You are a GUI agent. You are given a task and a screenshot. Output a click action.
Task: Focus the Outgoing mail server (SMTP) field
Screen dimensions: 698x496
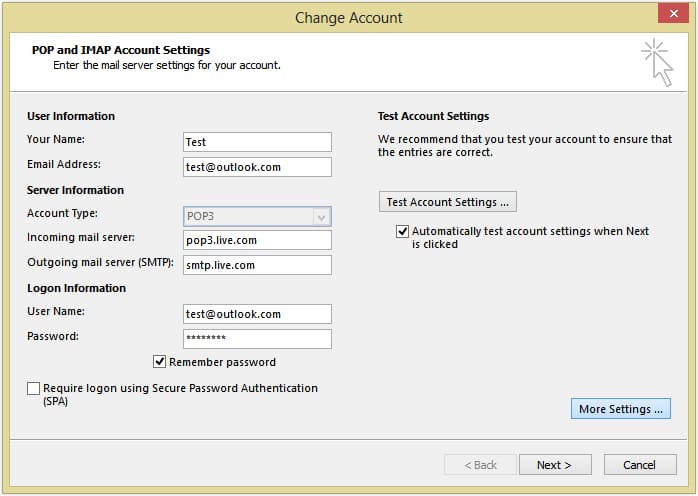(x=257, y=265)
